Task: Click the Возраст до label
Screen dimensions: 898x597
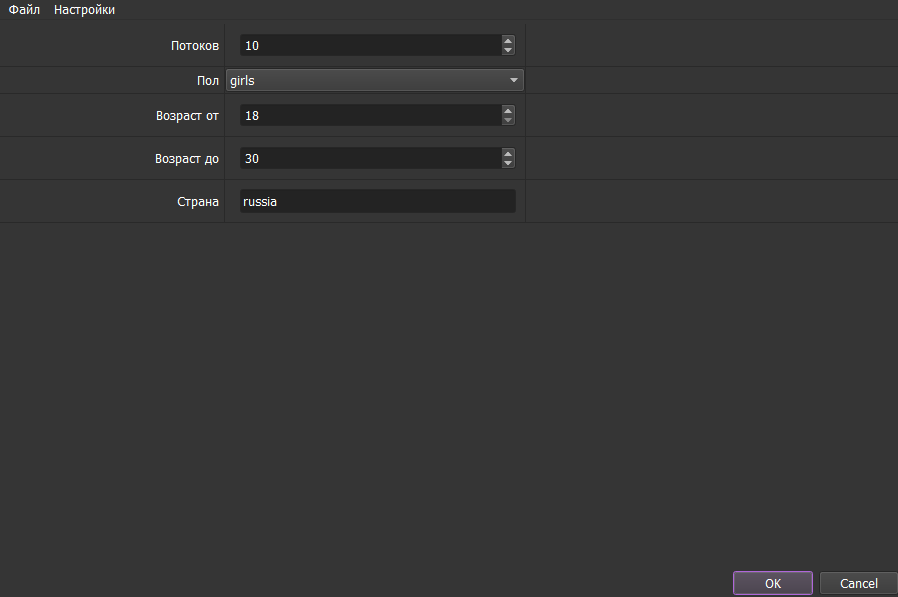Action: click(187, 158)
